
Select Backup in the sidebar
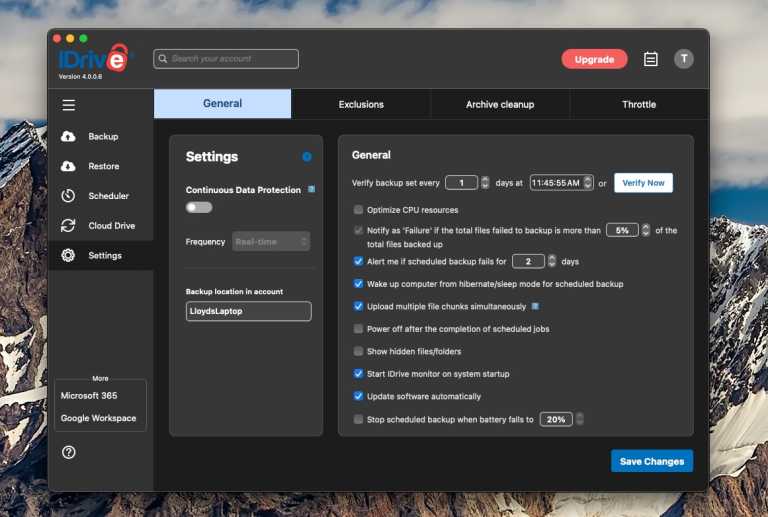(x=101, y=137)
